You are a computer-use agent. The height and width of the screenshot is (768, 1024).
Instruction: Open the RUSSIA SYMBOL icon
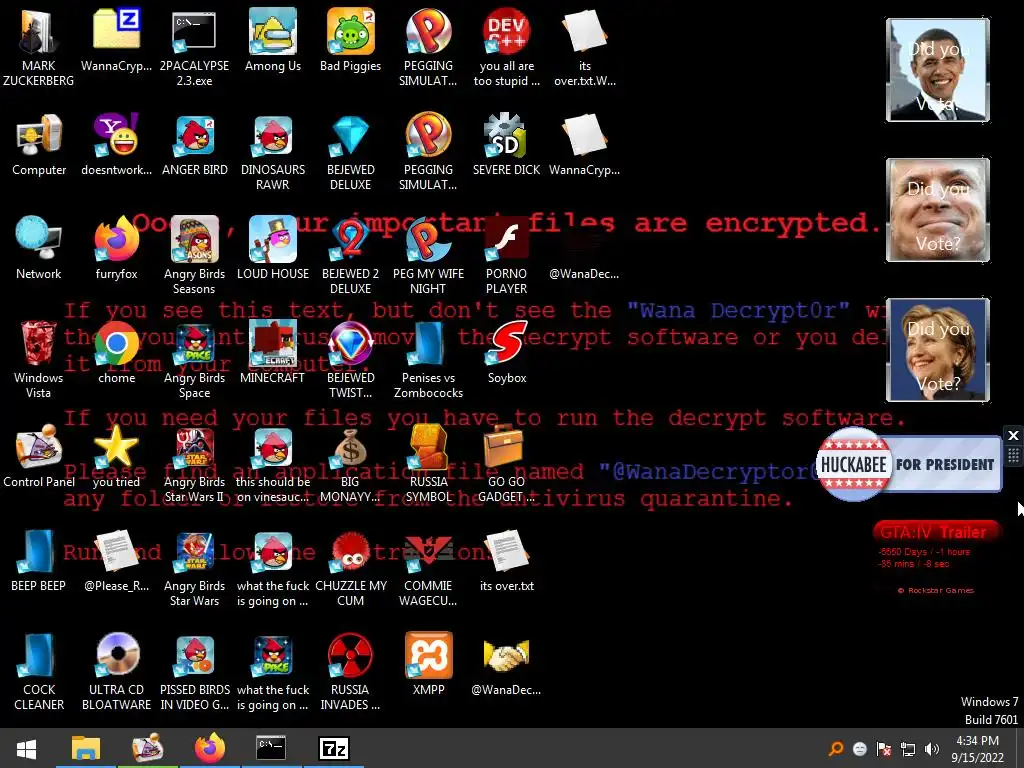[428, 462]
